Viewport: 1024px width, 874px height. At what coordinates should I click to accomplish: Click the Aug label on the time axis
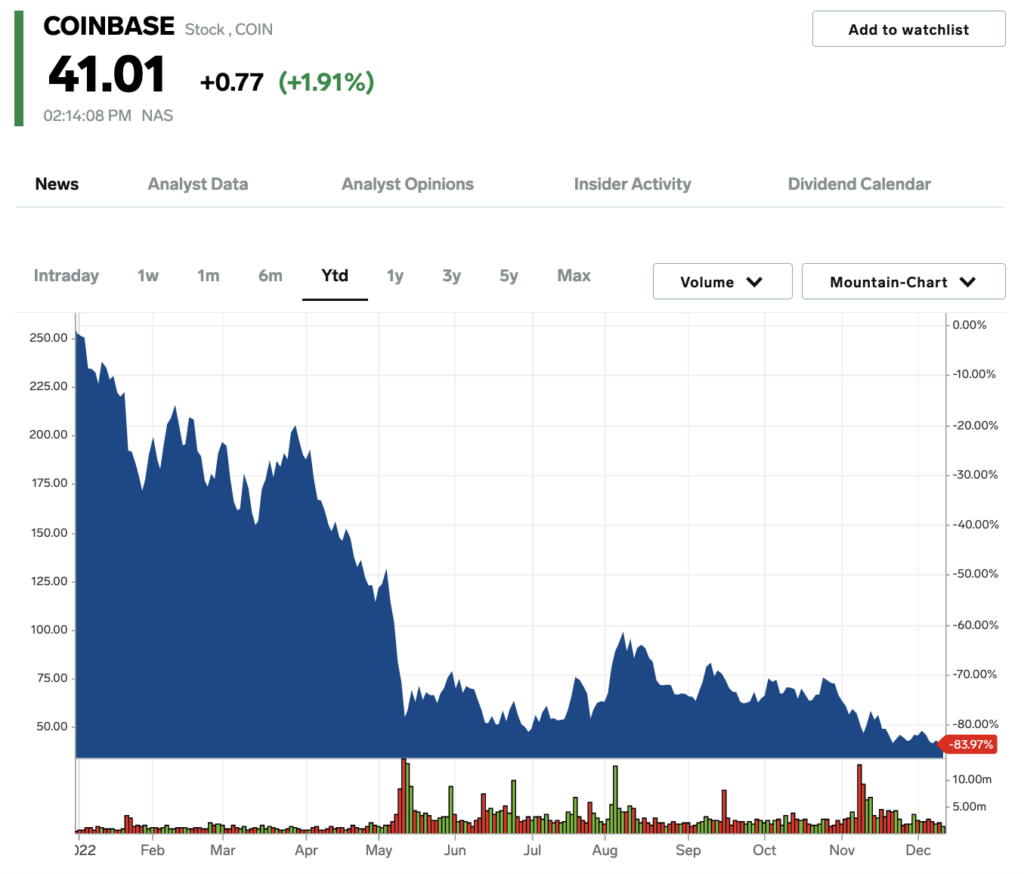[x=605, y=850]
